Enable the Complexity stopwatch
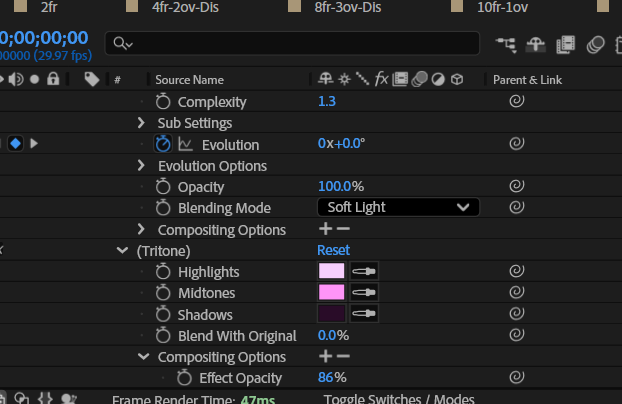 (x=164, y=102)
